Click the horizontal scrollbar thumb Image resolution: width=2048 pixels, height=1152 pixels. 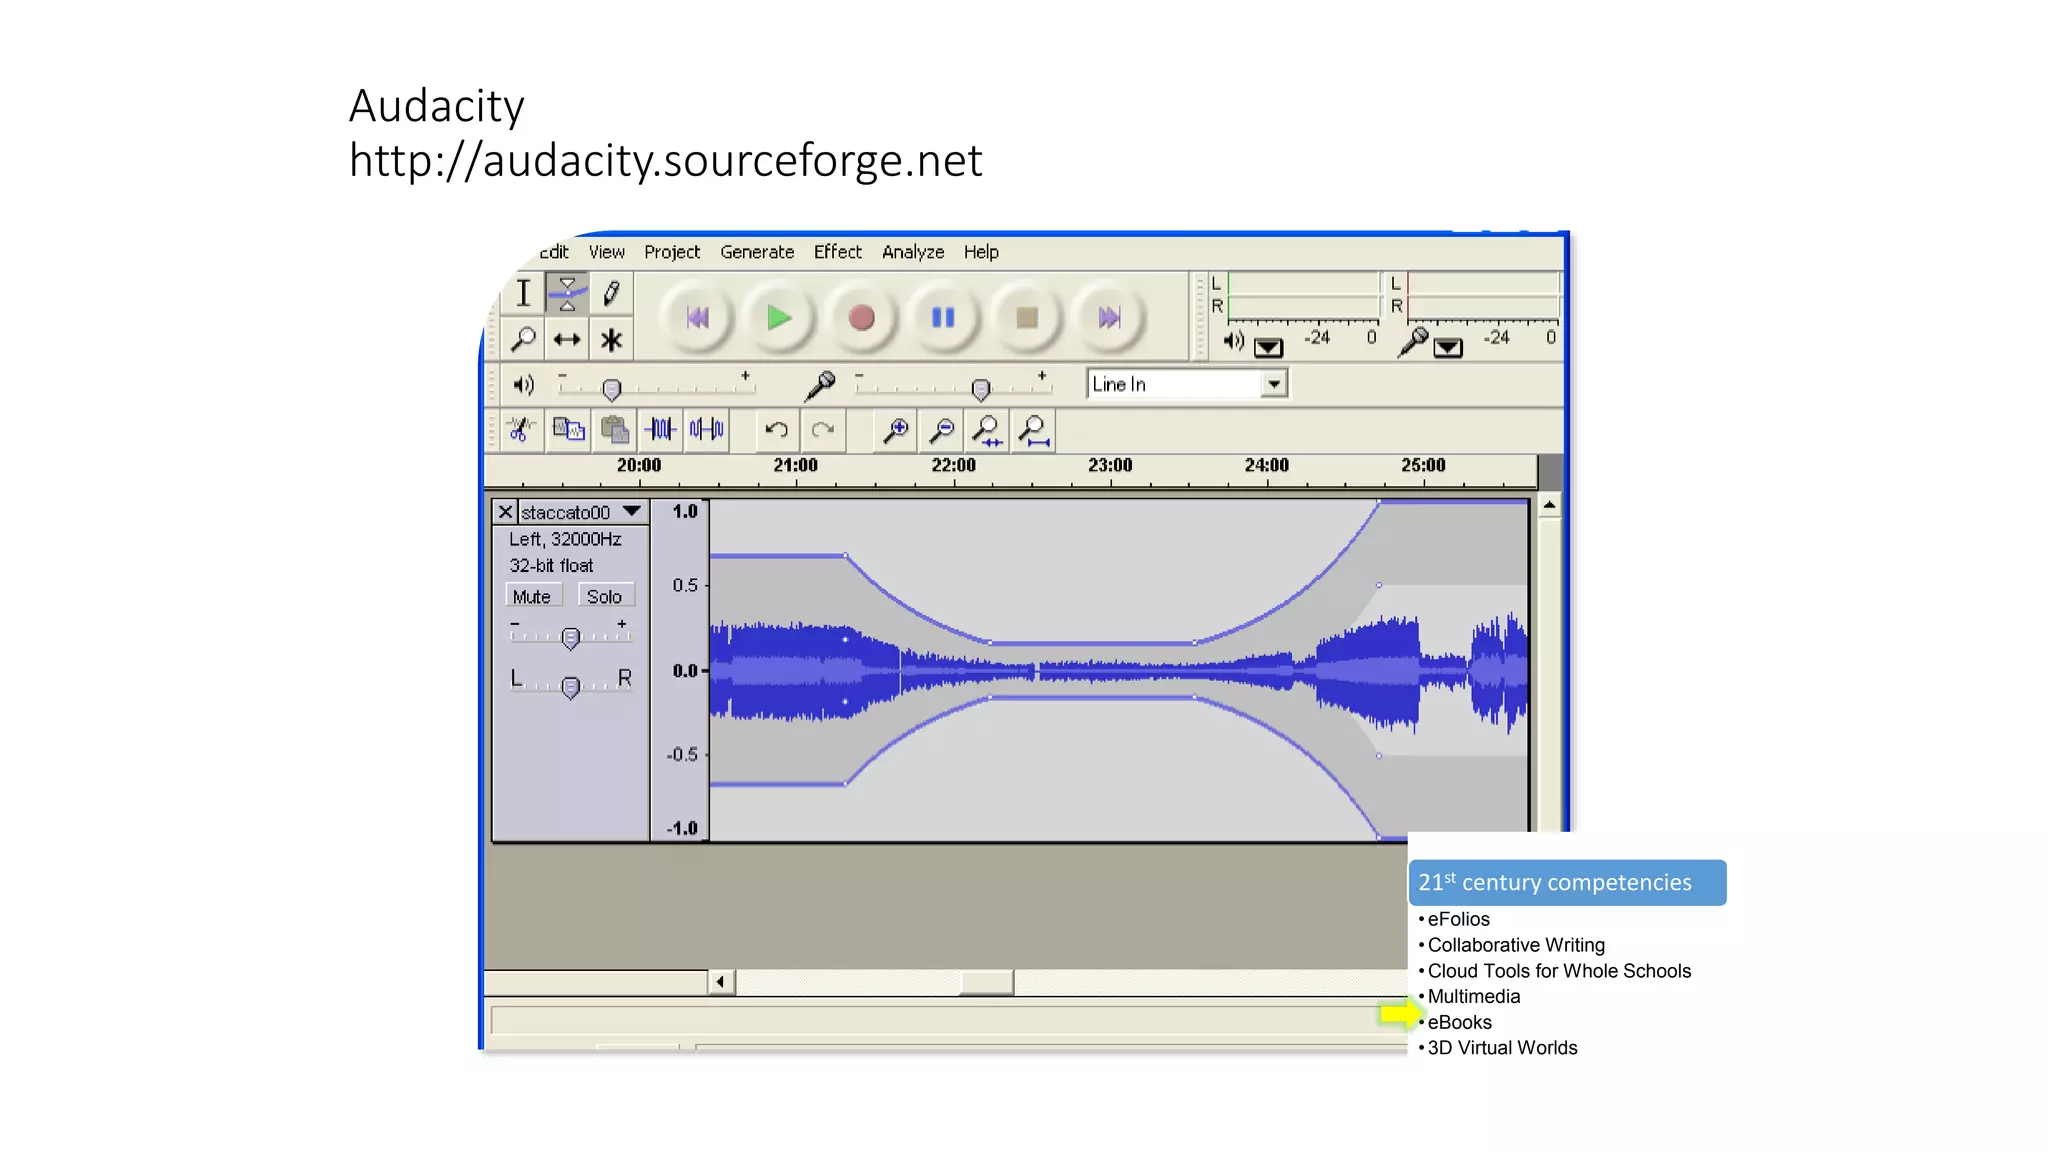986,982
